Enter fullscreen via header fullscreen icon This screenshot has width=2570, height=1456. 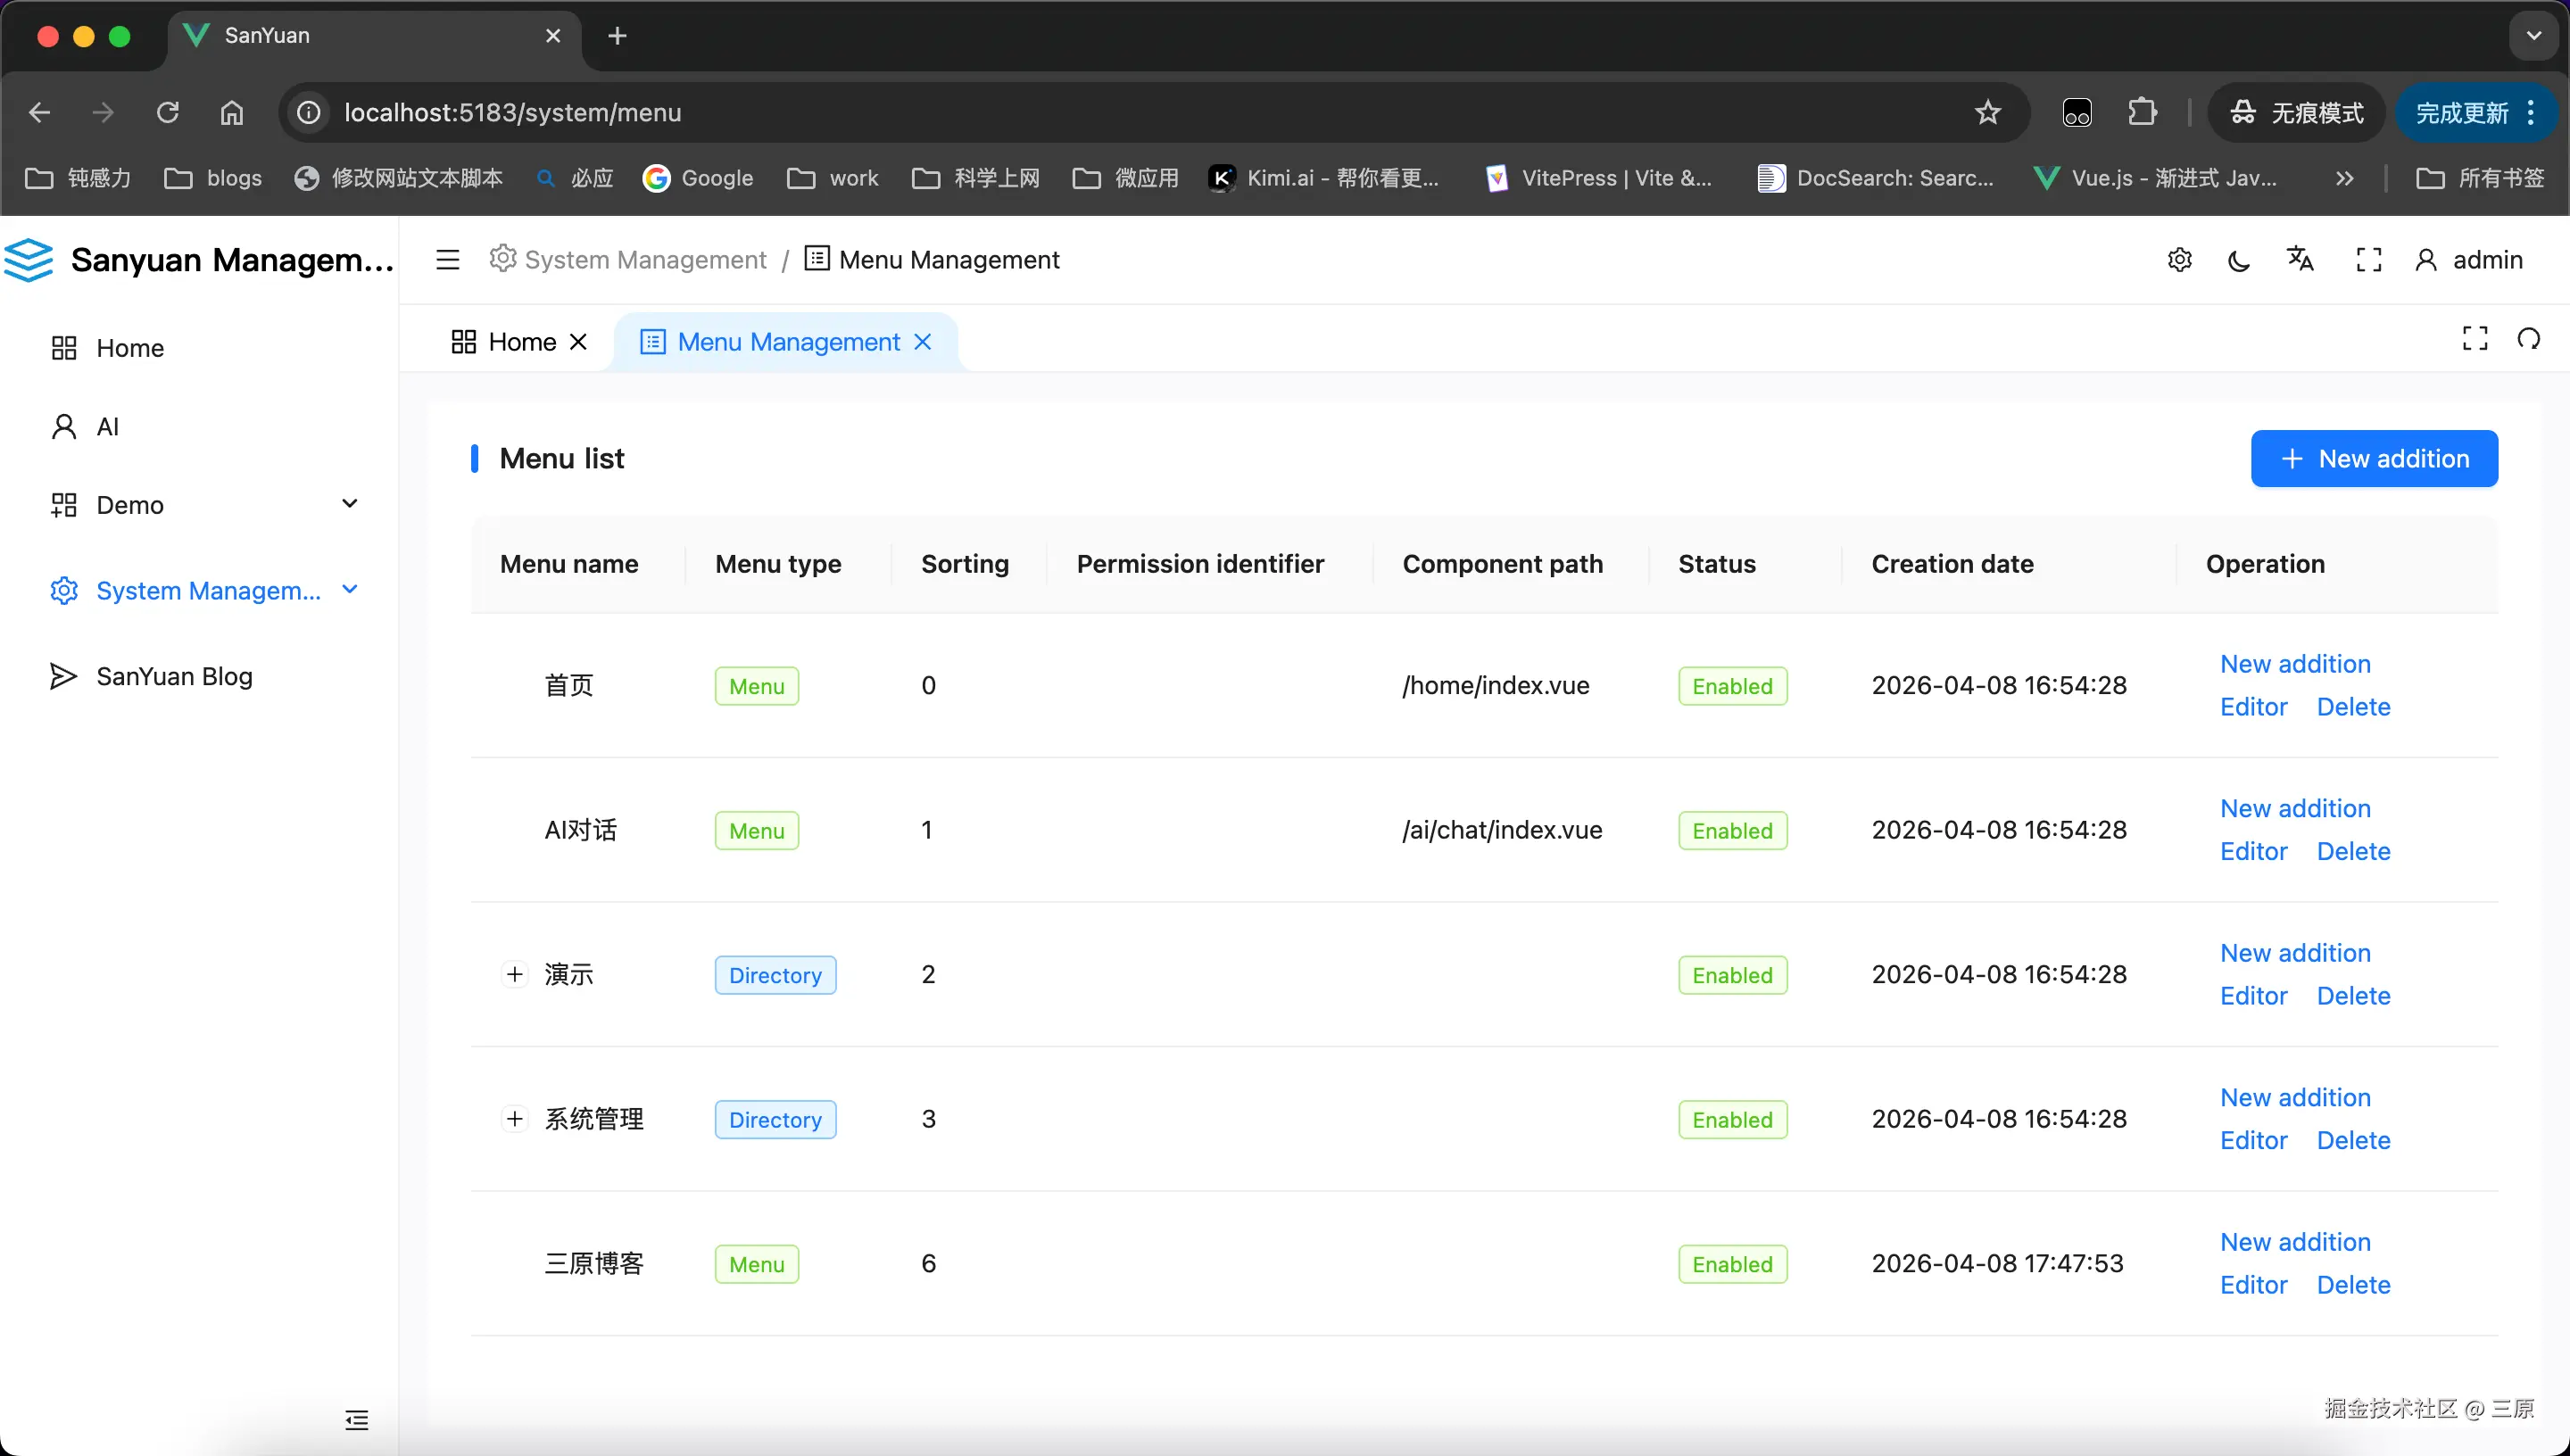click(x=2368, y=260)
